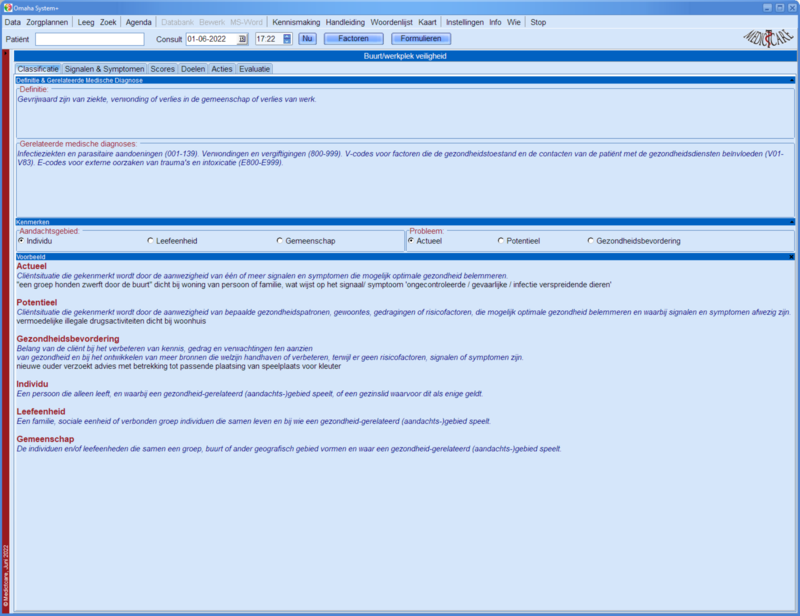Screen dimensions: 800x616
Task: Collapse the Kenmerken panel
Action: [x=792, y=222]
